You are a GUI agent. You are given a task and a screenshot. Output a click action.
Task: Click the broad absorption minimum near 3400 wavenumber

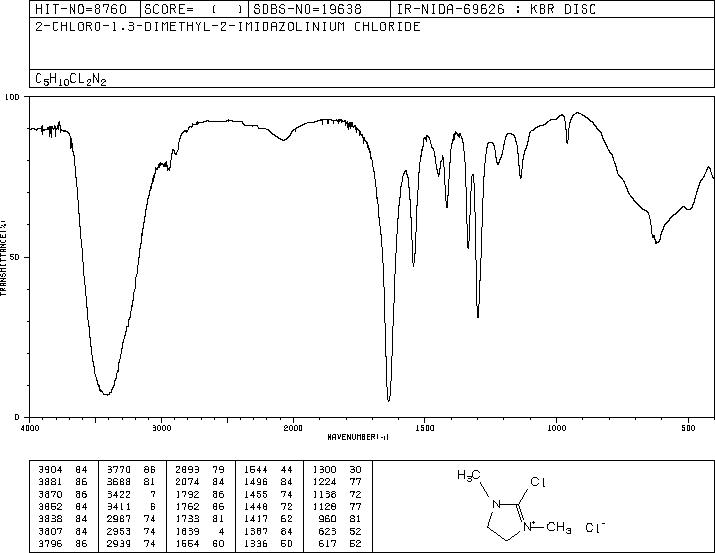pos(106,394)
